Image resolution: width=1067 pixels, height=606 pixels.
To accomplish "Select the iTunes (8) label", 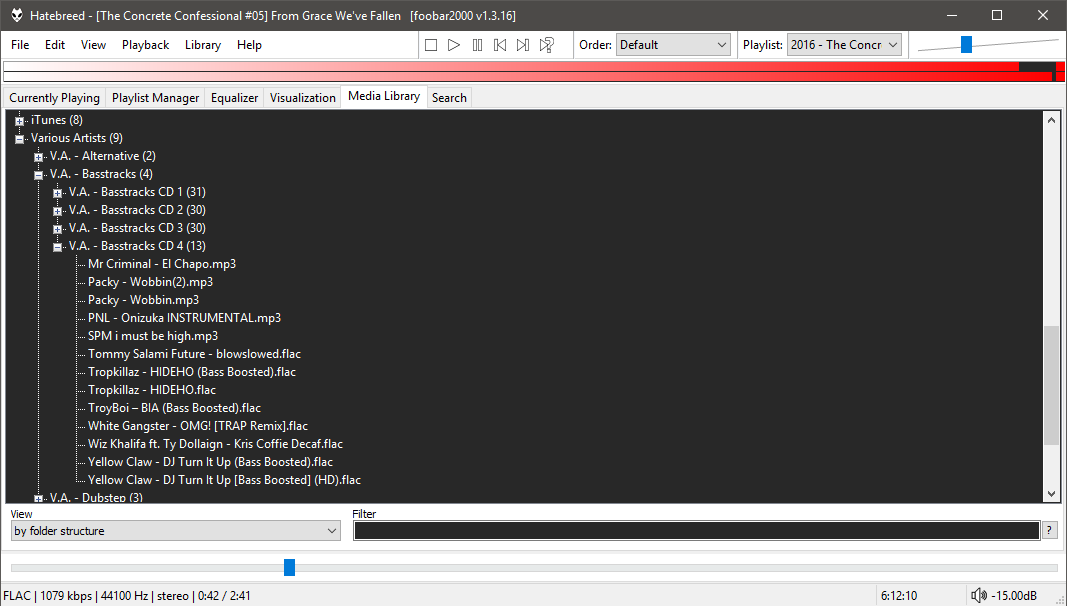I will 56,120.
